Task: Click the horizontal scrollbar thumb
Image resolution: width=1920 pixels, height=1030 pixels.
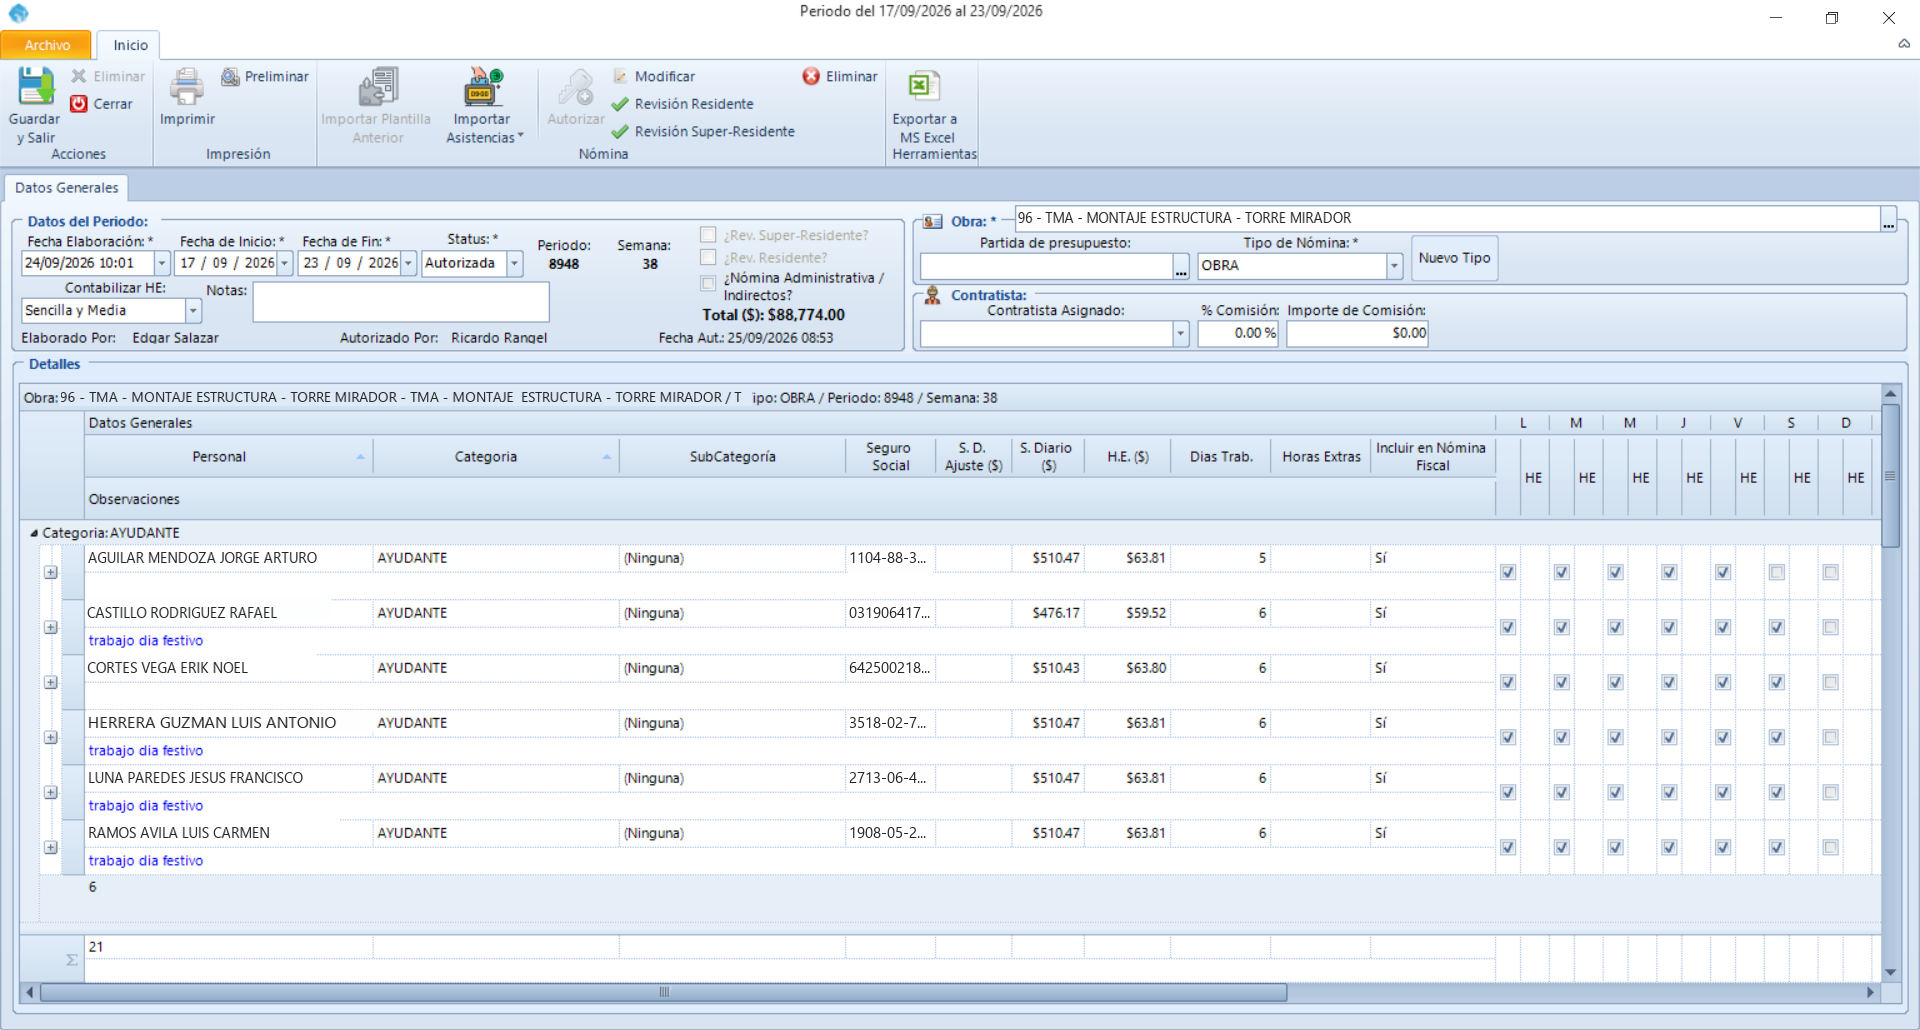Action: [663, 993]
